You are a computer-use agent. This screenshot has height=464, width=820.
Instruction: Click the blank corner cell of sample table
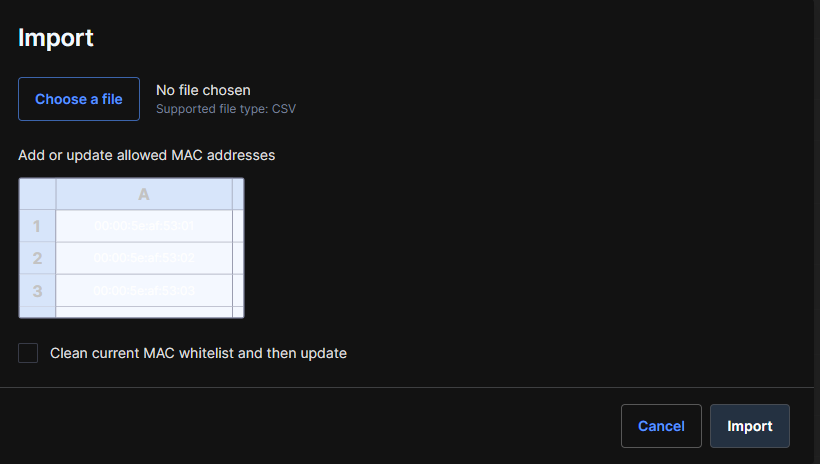click(37, 194)
